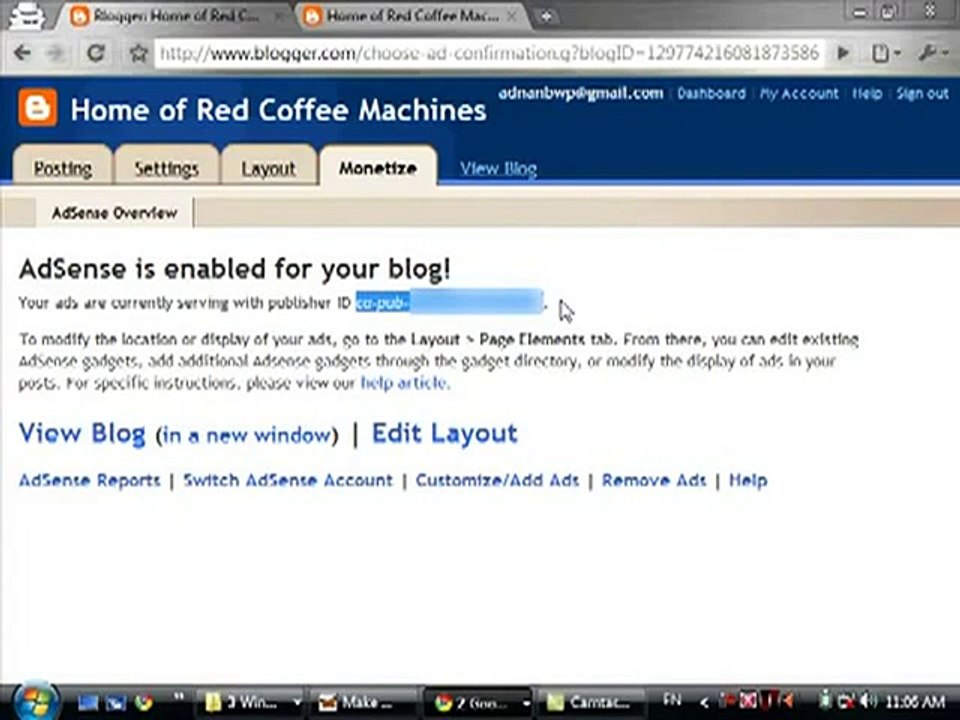Open the '3 Win...' taskbar group

pyautogui.click(x=244, y=702)
